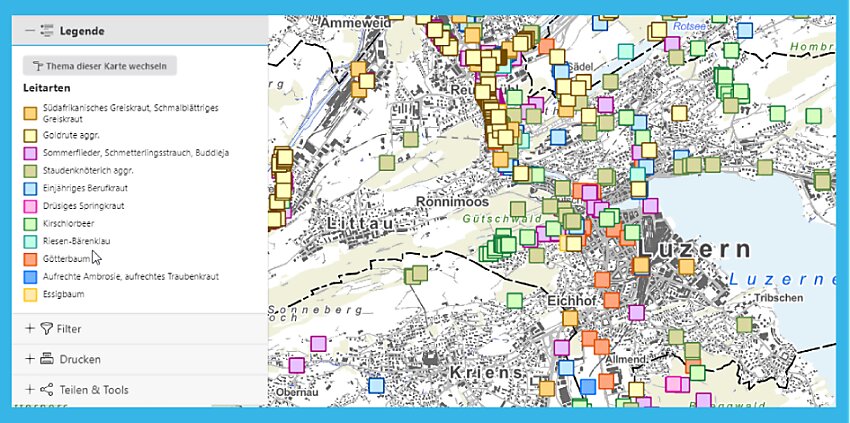
Task: Click the Götterbaum legend swatch
Action: tap(30, 259)
